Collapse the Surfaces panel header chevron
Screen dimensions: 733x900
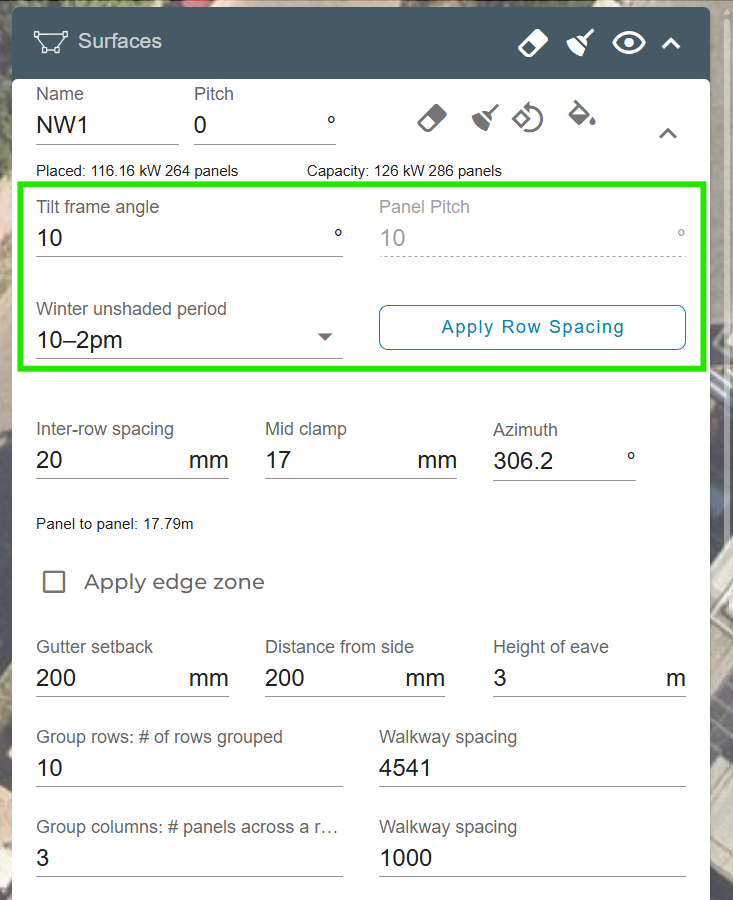(672, 43)
